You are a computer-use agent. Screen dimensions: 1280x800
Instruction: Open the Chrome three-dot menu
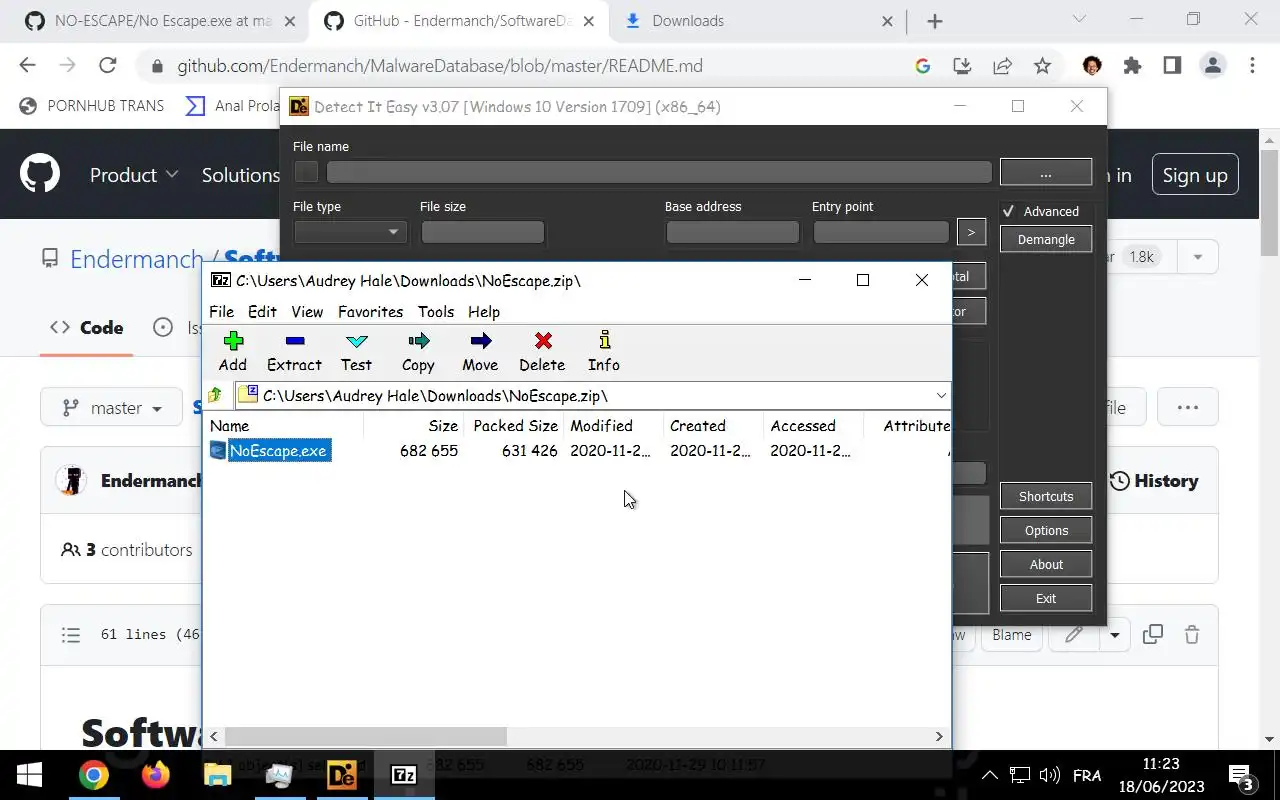point(1252,66)
